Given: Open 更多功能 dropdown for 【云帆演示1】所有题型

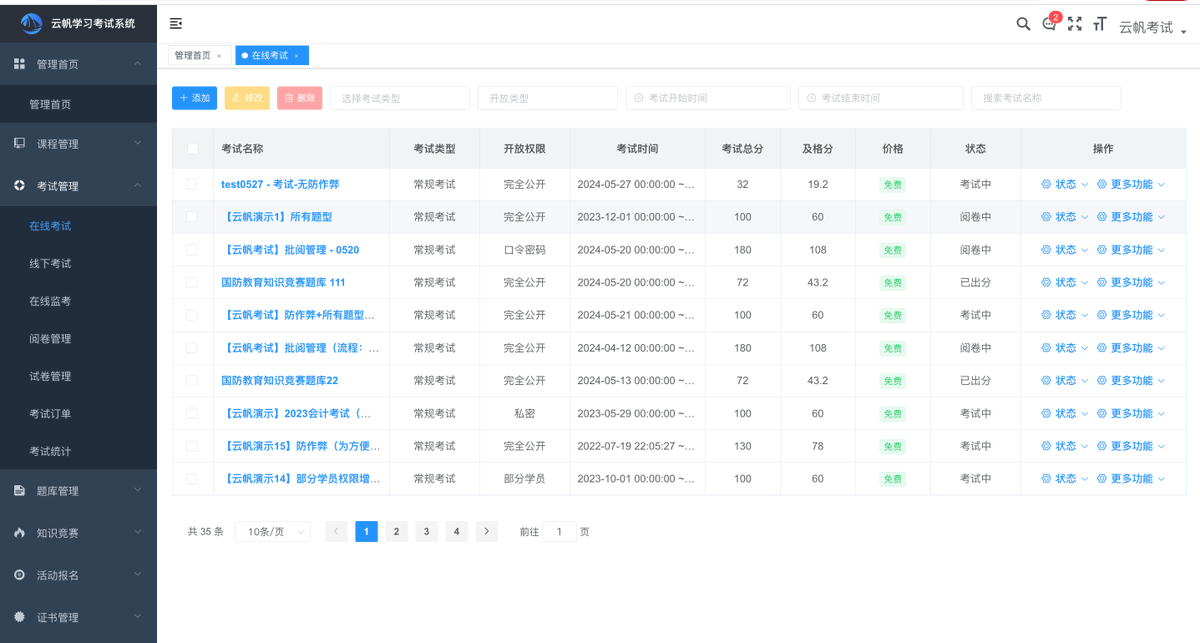Looking at the screenshot, I should (1132, 217).
